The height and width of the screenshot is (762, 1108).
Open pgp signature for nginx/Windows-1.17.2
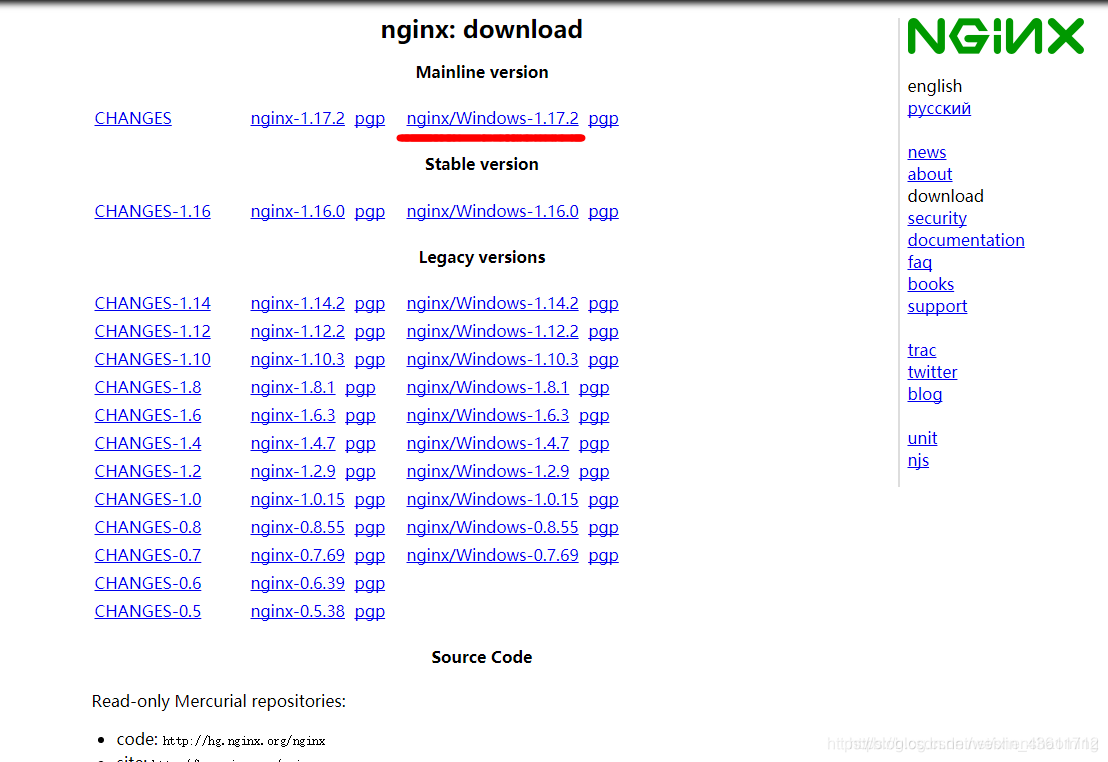click(603, 119)
